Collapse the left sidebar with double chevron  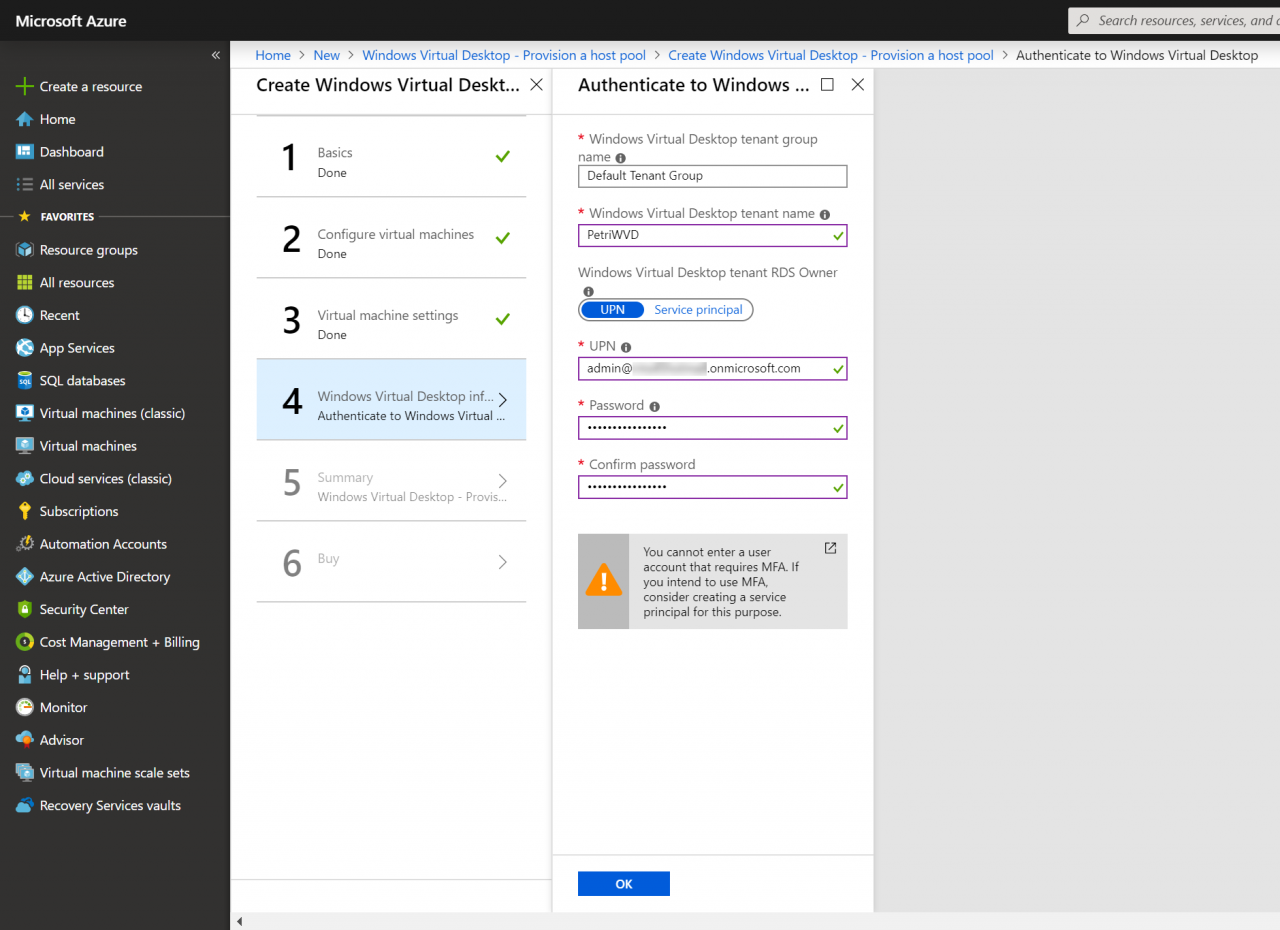click(x=216, y=55)
